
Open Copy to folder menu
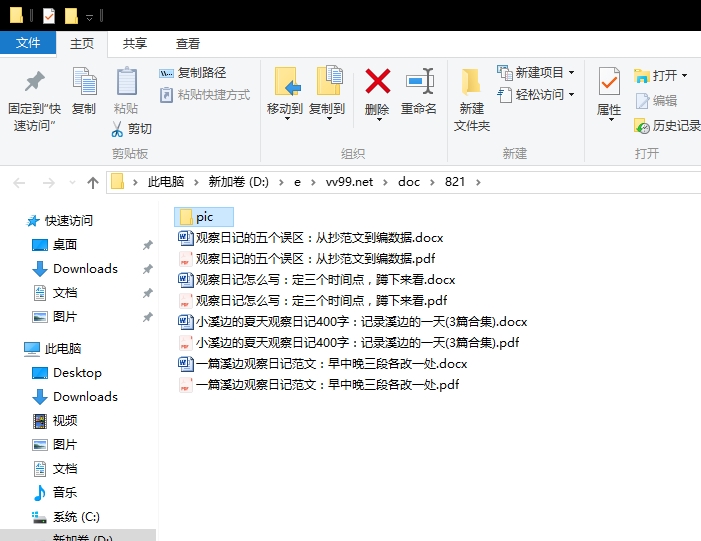(x=327, y=94)
